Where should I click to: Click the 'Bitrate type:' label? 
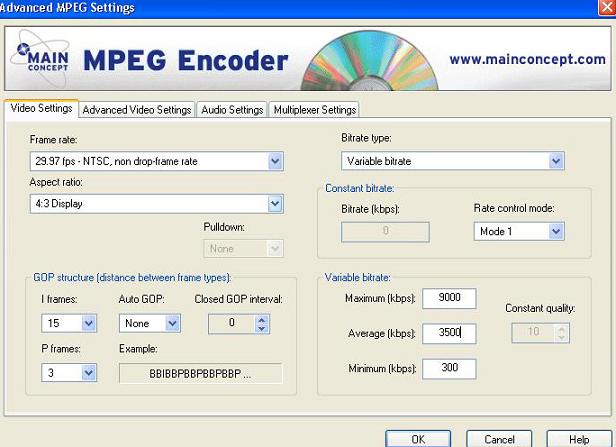366,138
